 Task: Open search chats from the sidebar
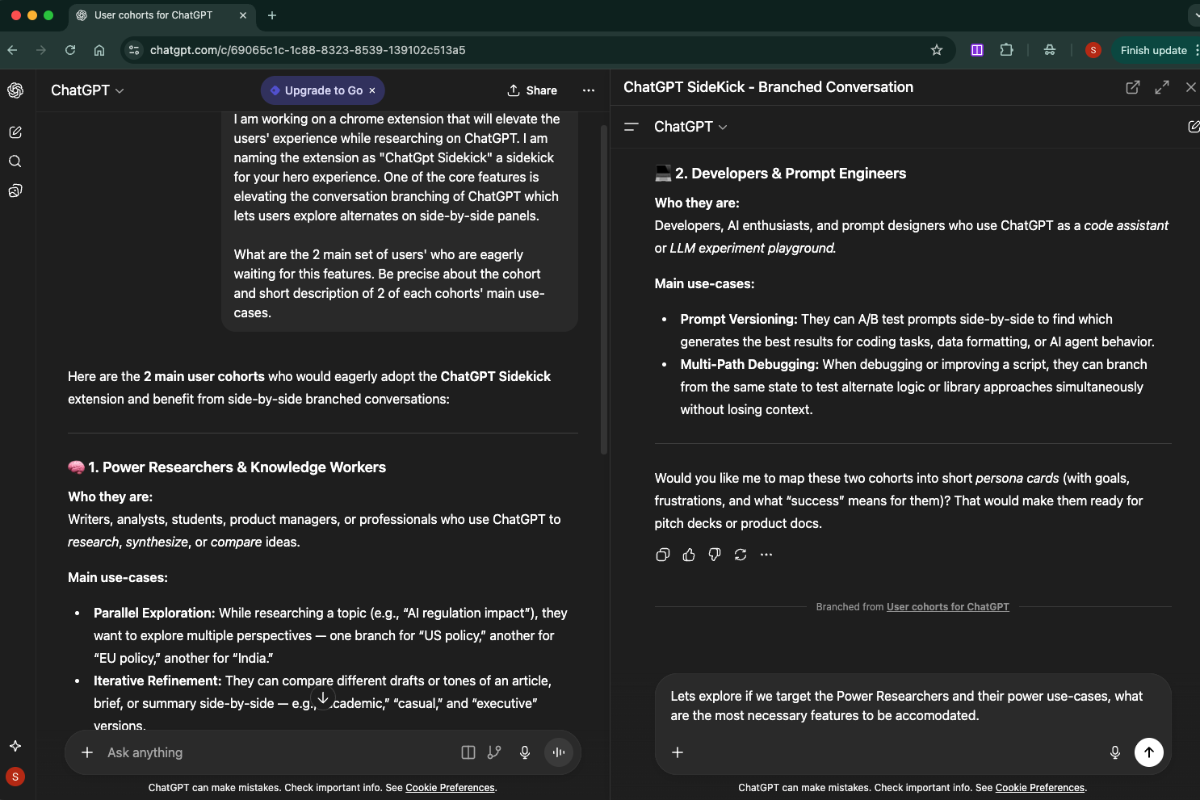click(16, 161)
